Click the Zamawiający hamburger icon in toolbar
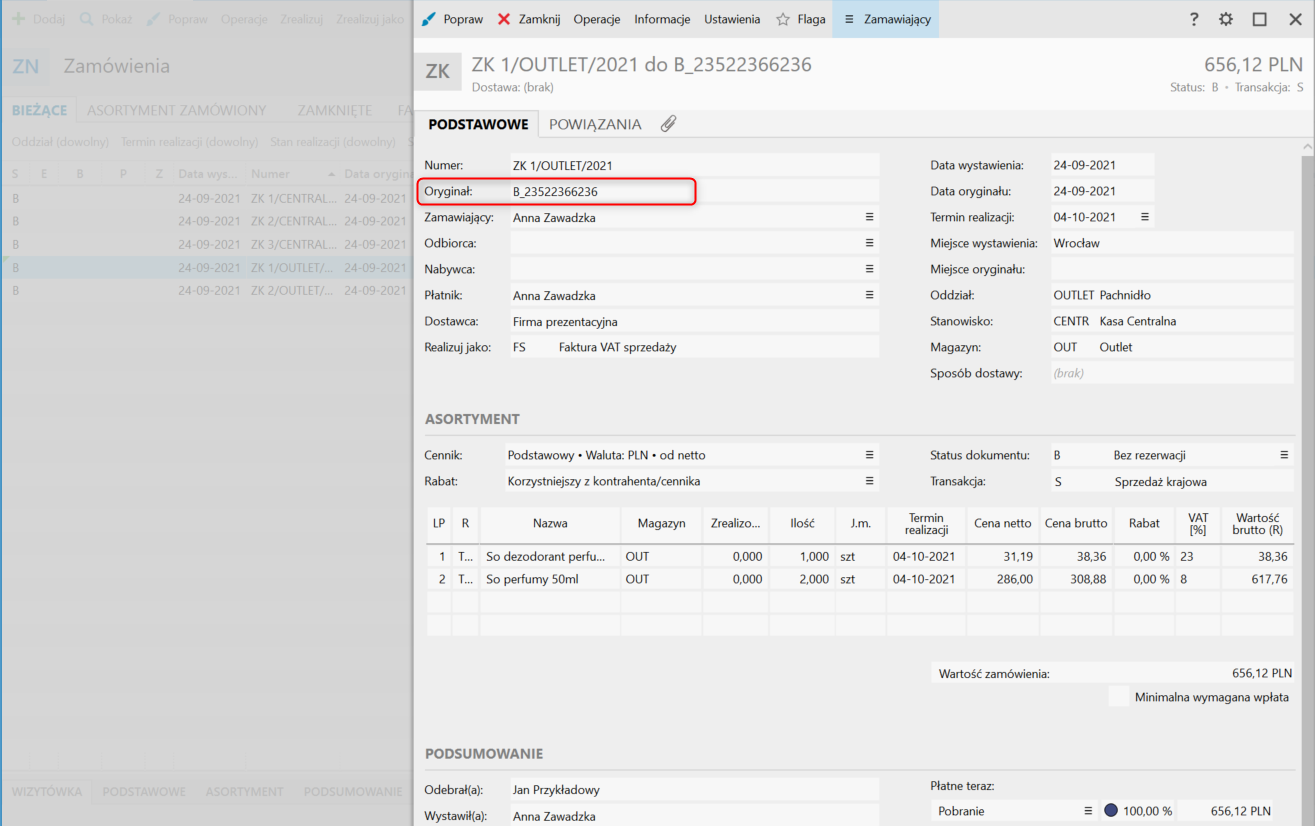The width and height of the screenshot is (1315, 826). pos(849,19)
